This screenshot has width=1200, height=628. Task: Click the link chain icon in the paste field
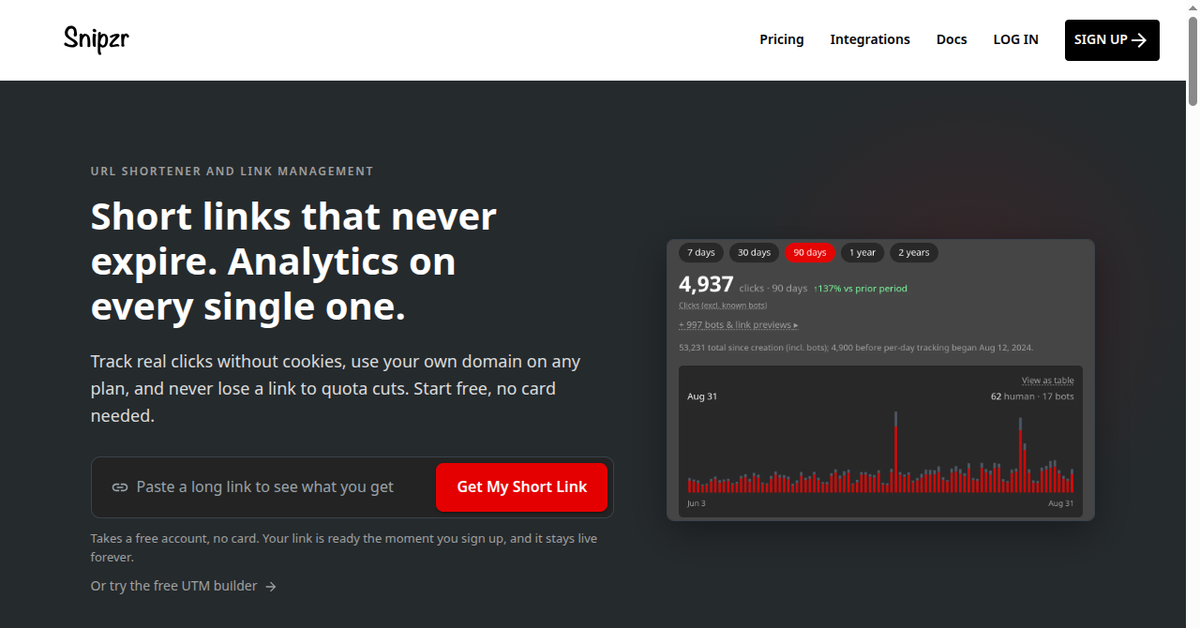click(x=120, y=487)
